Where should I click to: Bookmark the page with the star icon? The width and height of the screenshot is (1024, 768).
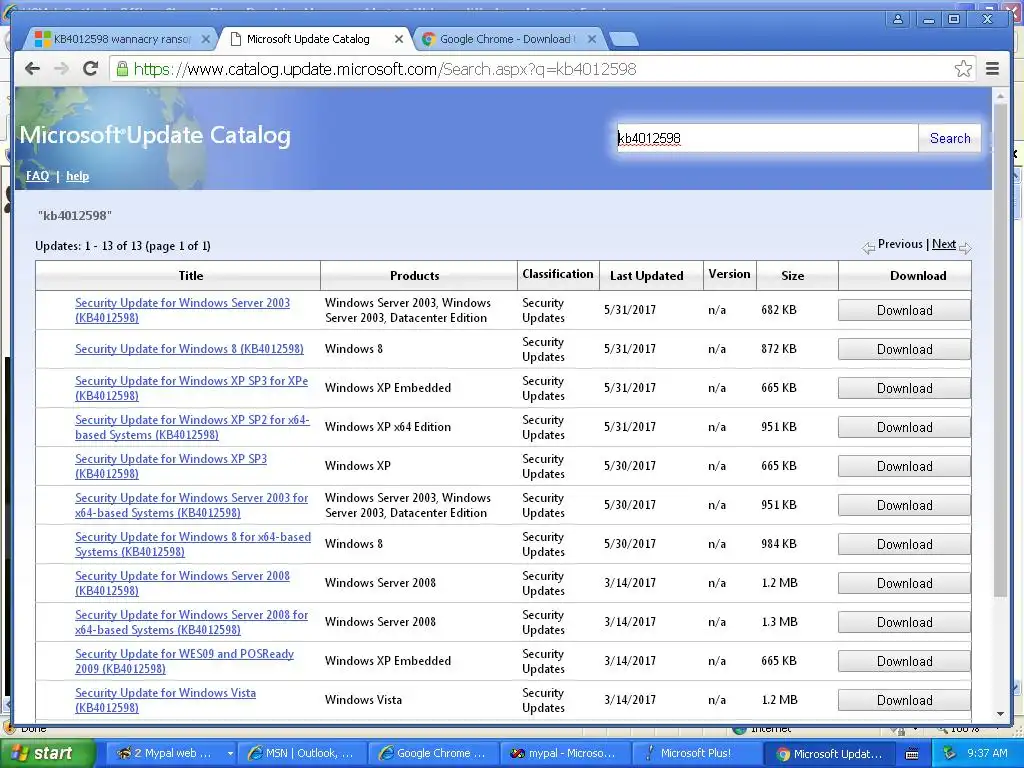pyautogui.click(x=963, y=69)
